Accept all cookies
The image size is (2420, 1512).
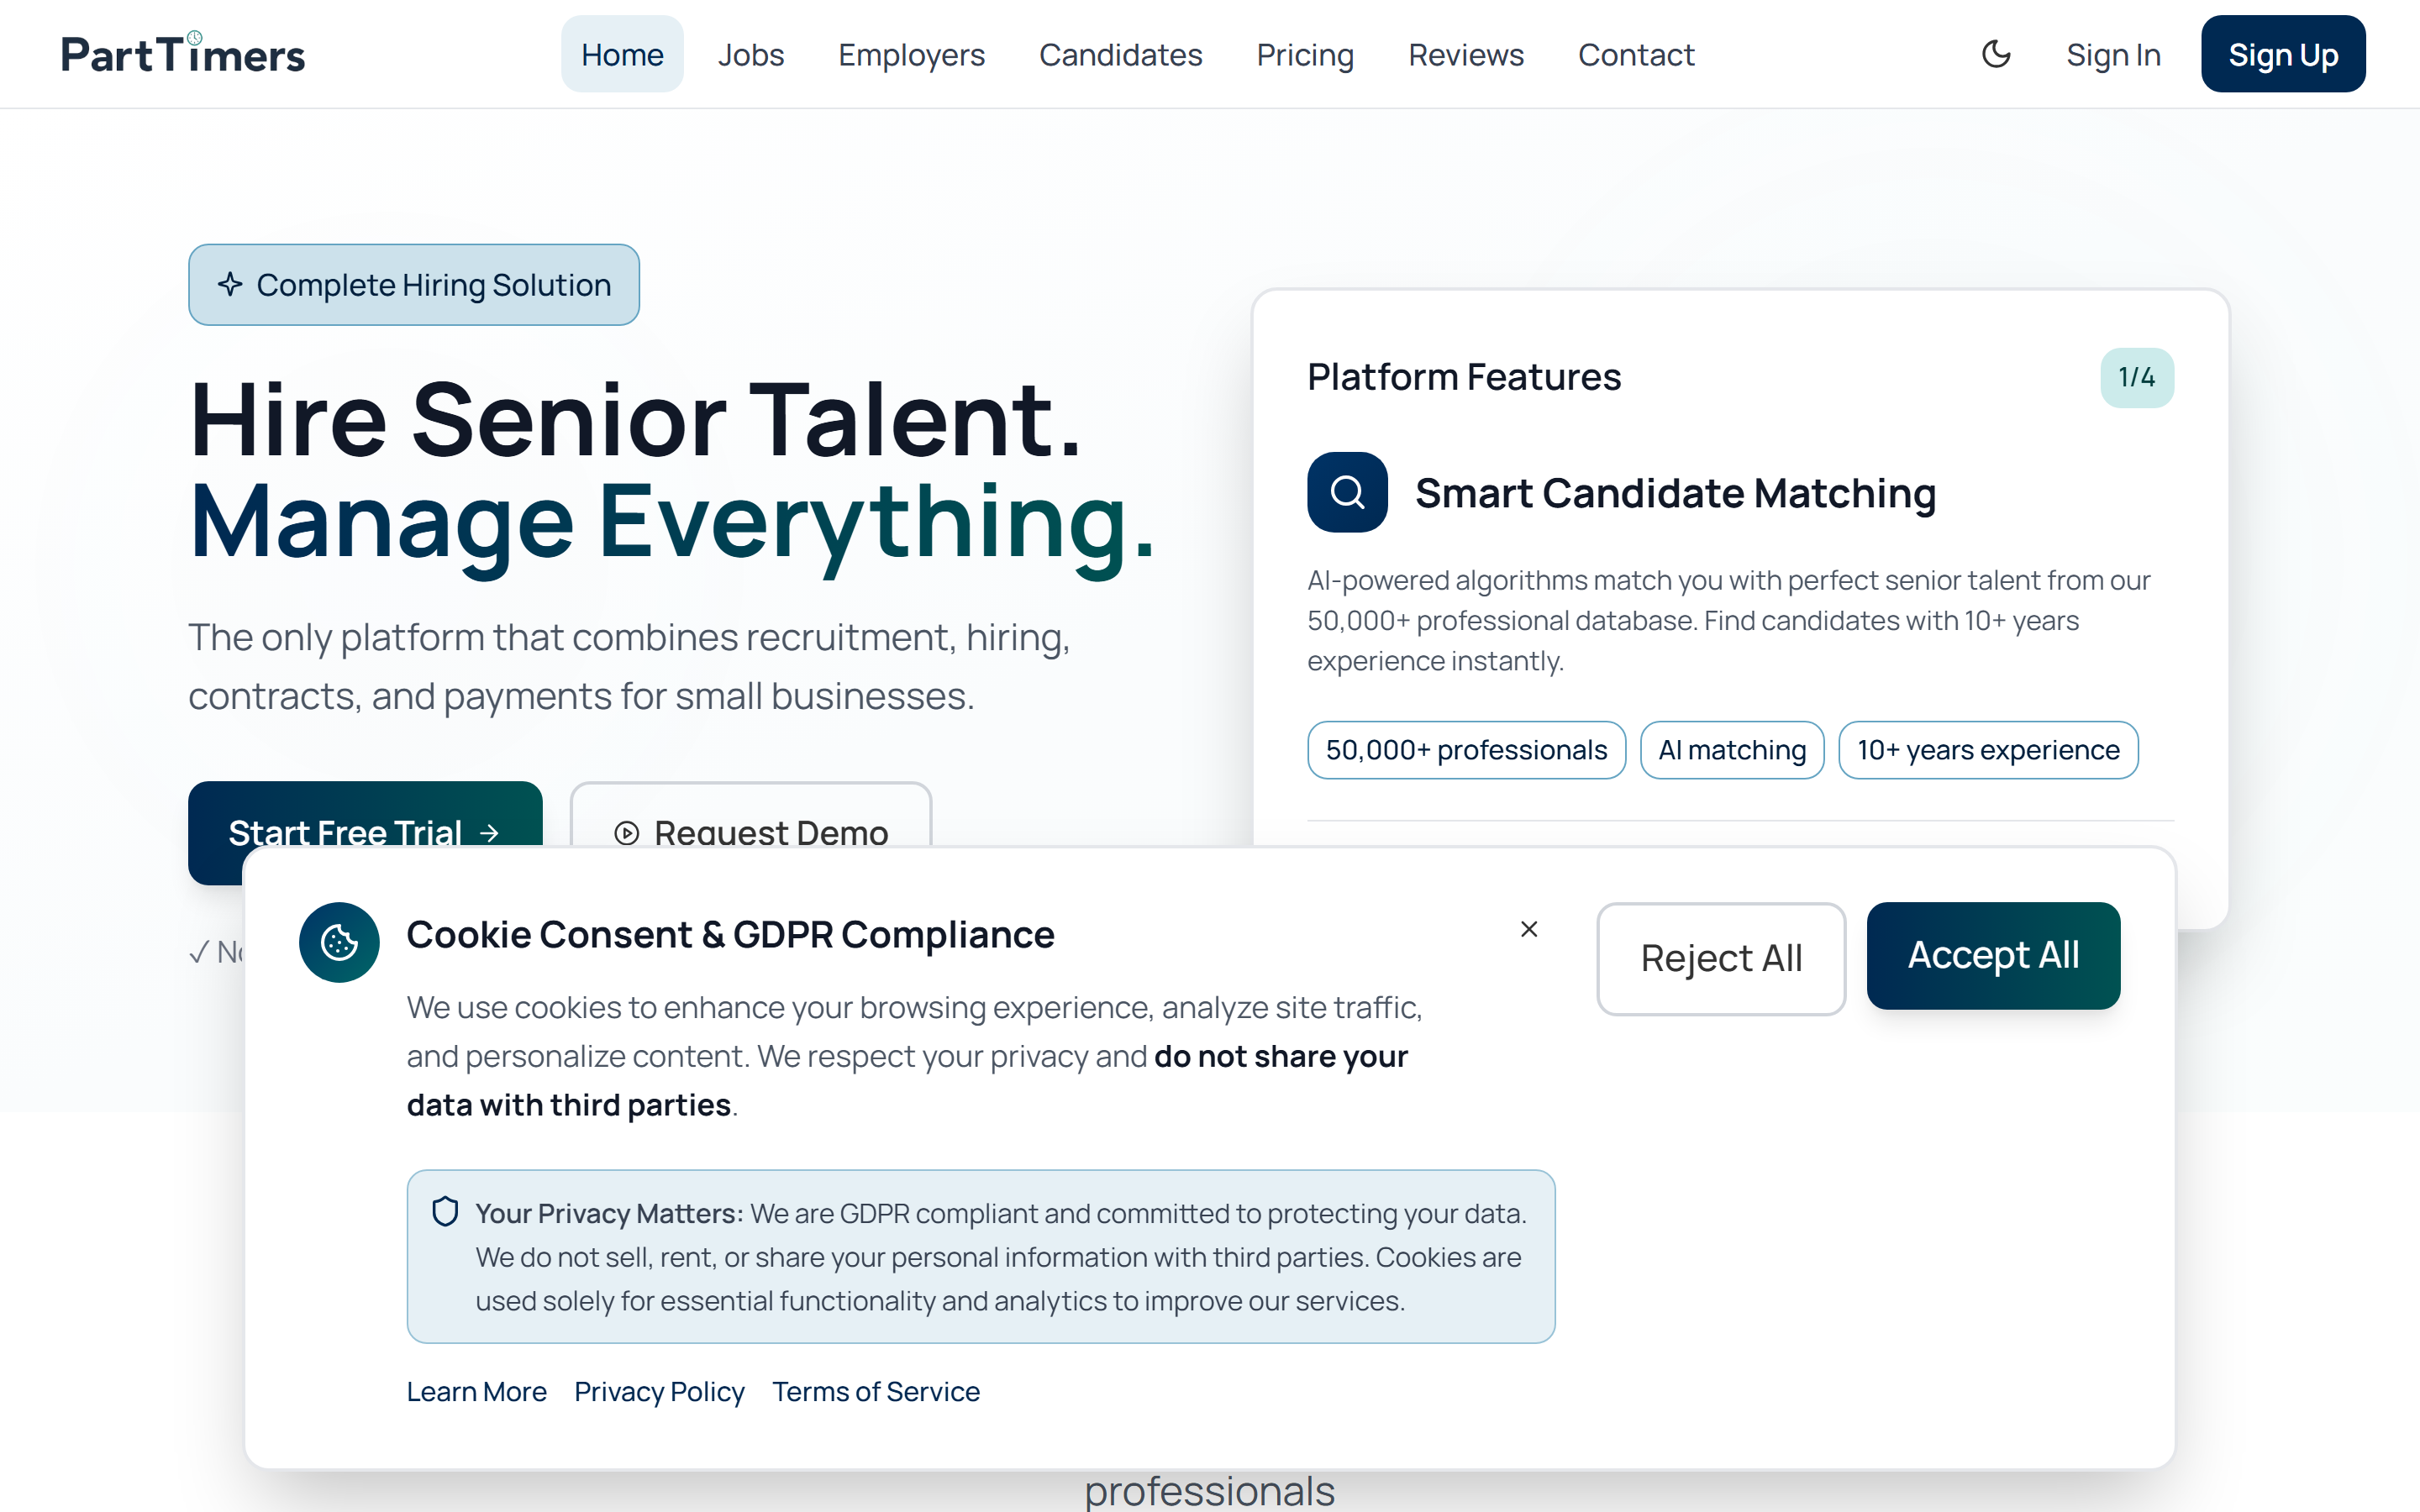(1993, 955)
